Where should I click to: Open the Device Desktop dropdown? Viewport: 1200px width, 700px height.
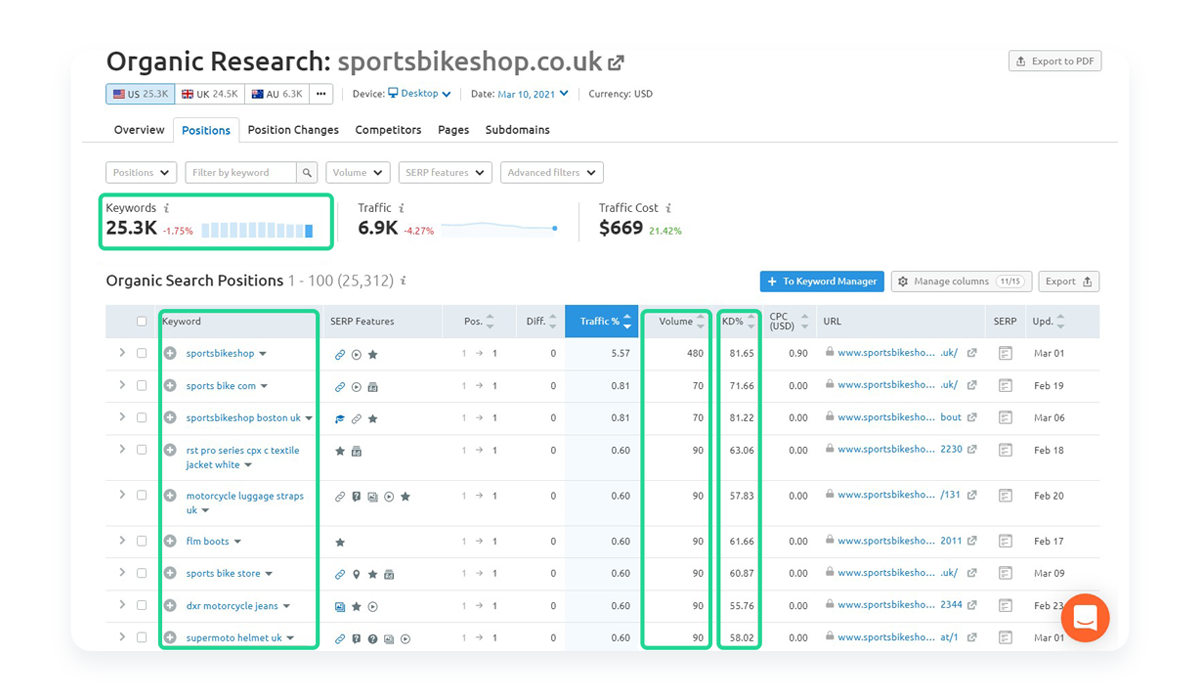419,94
